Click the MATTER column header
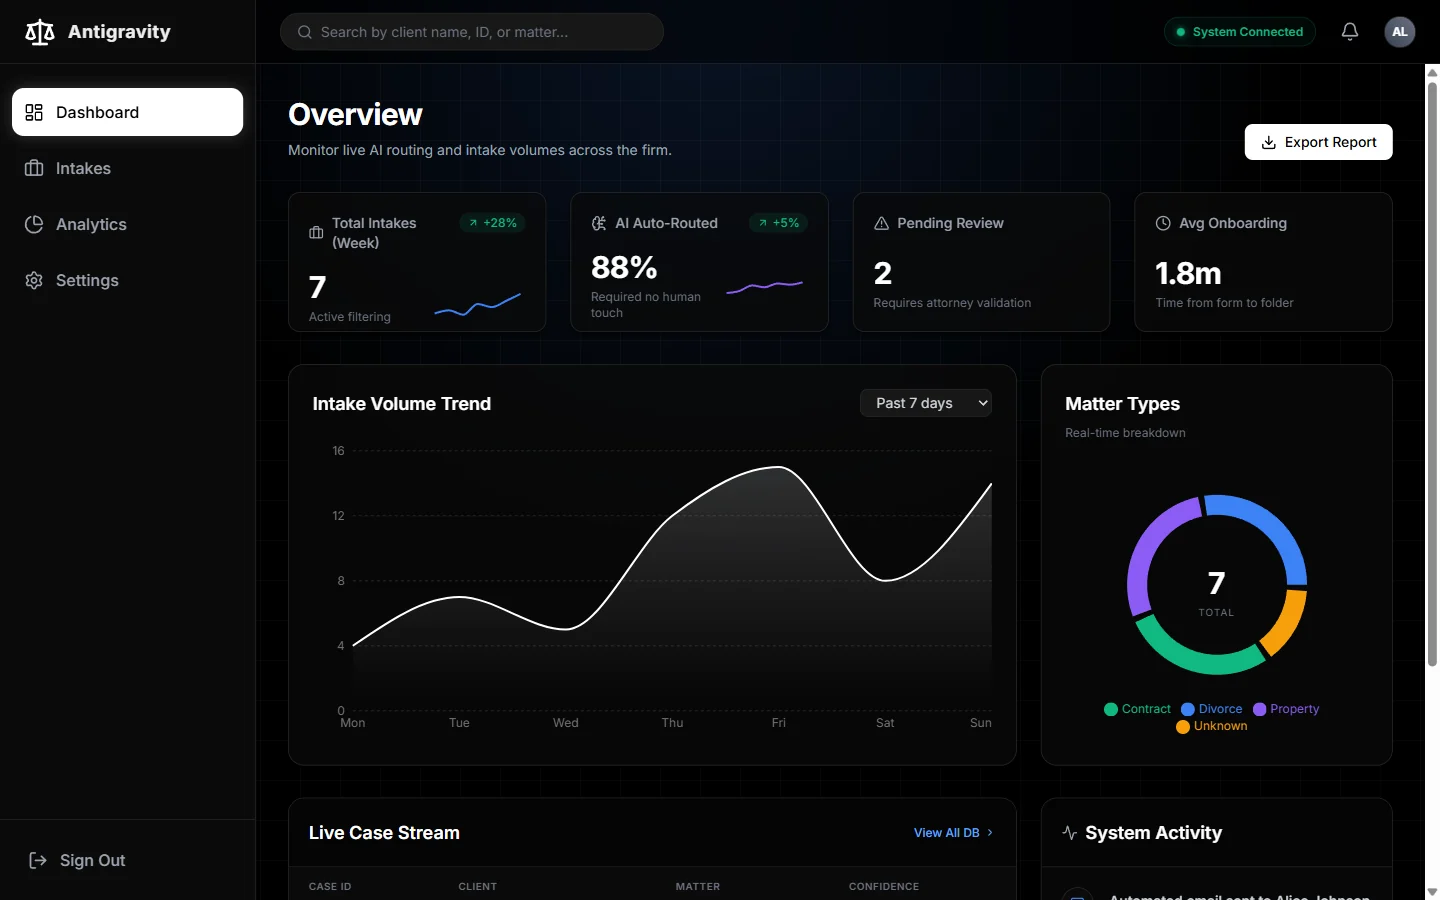 (698, 887)
